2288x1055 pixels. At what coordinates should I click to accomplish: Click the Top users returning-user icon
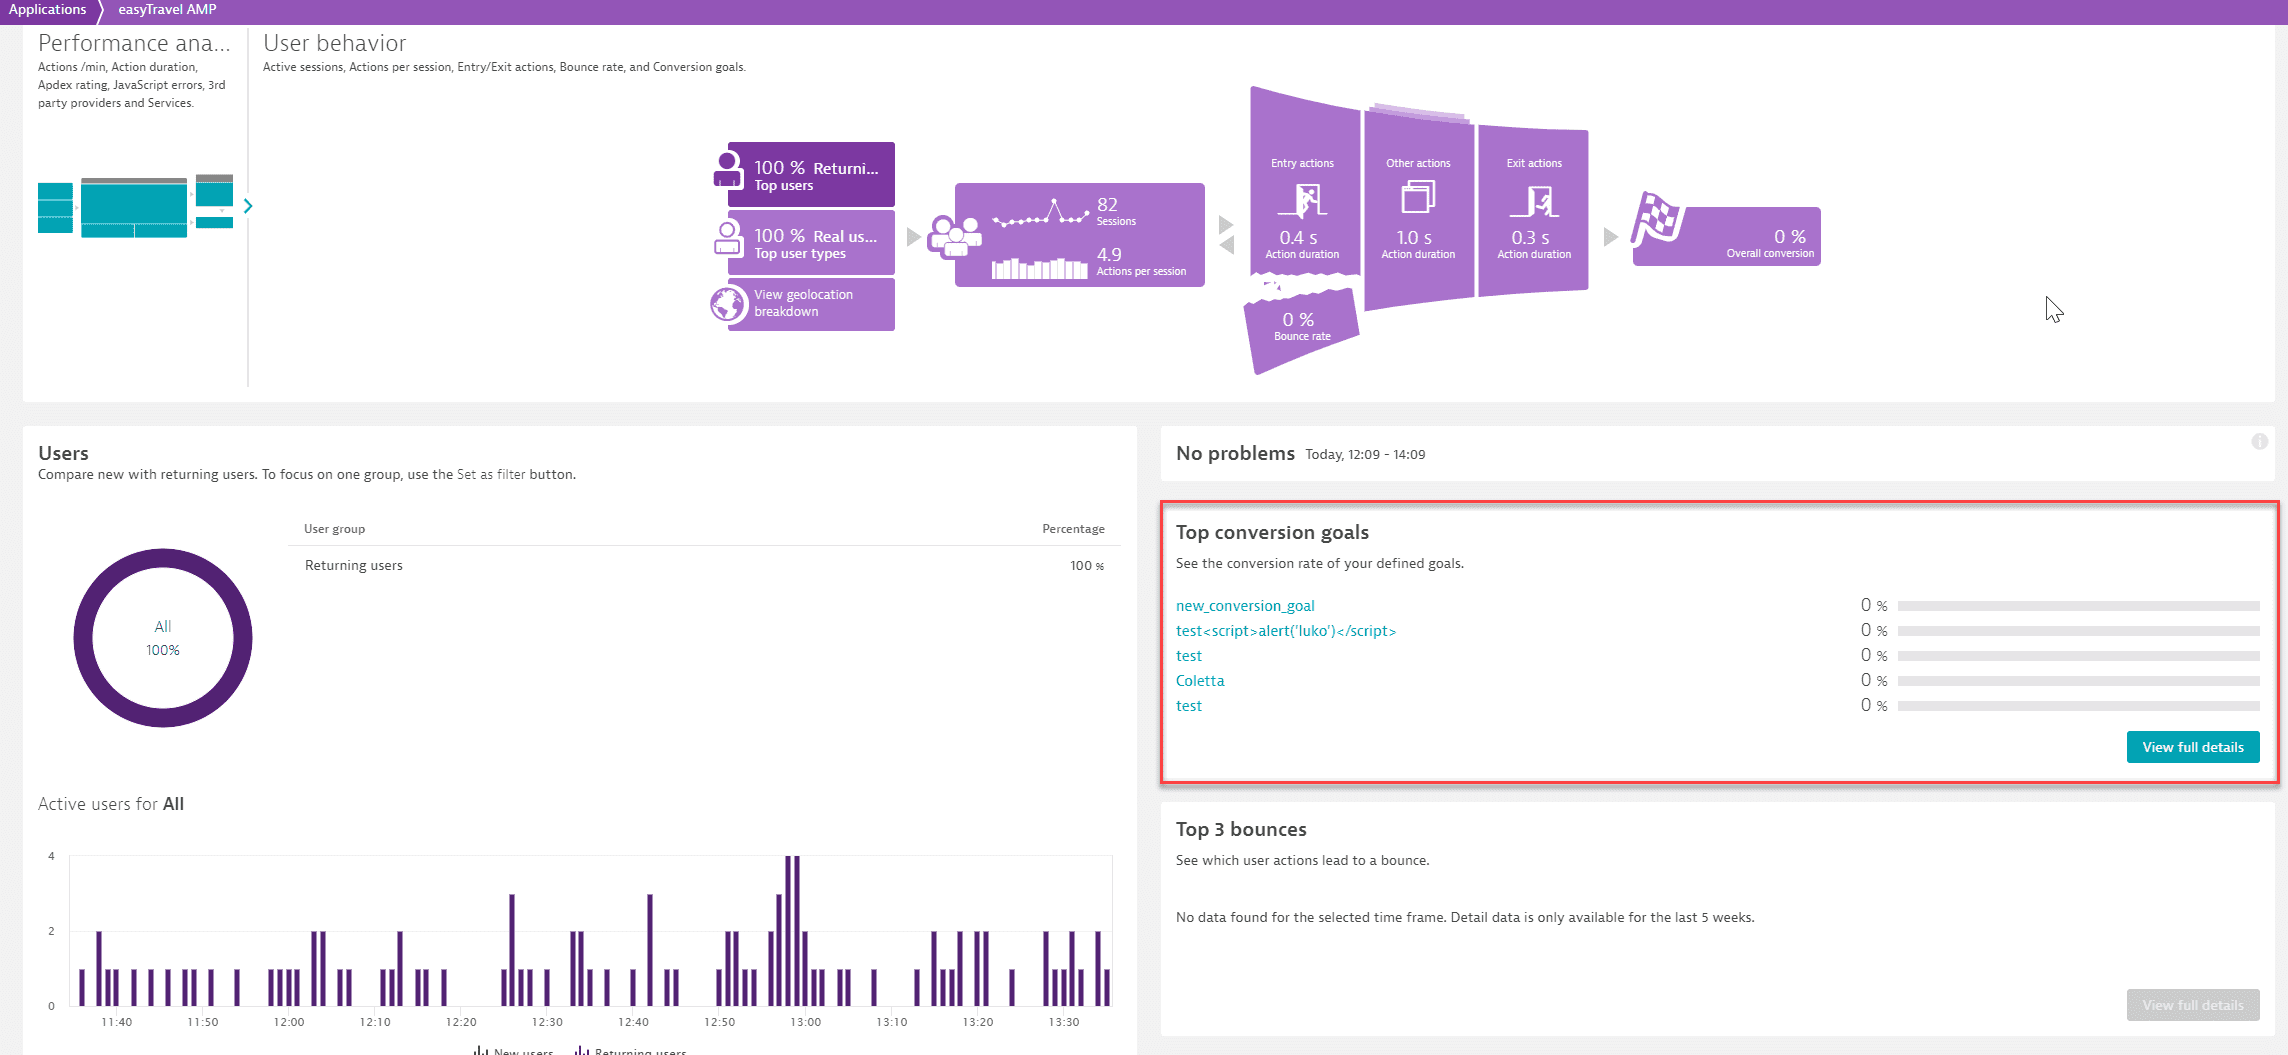728,170
